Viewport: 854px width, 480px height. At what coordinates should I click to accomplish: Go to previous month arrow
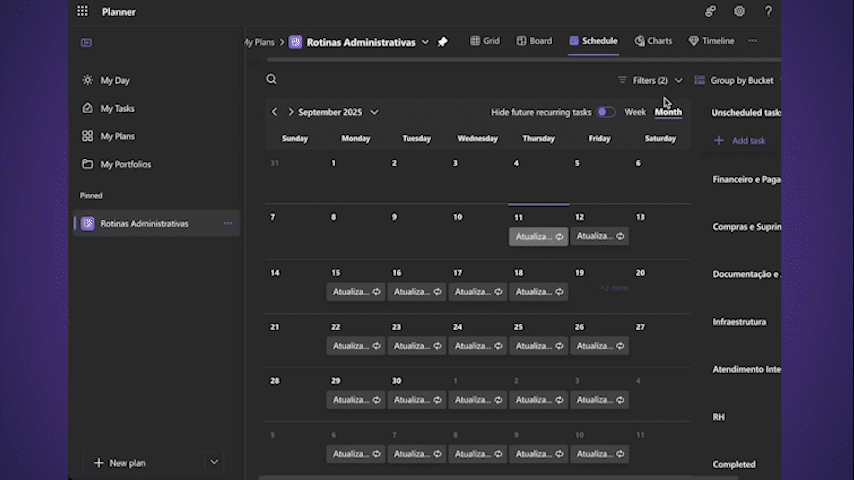pos(275,112)
